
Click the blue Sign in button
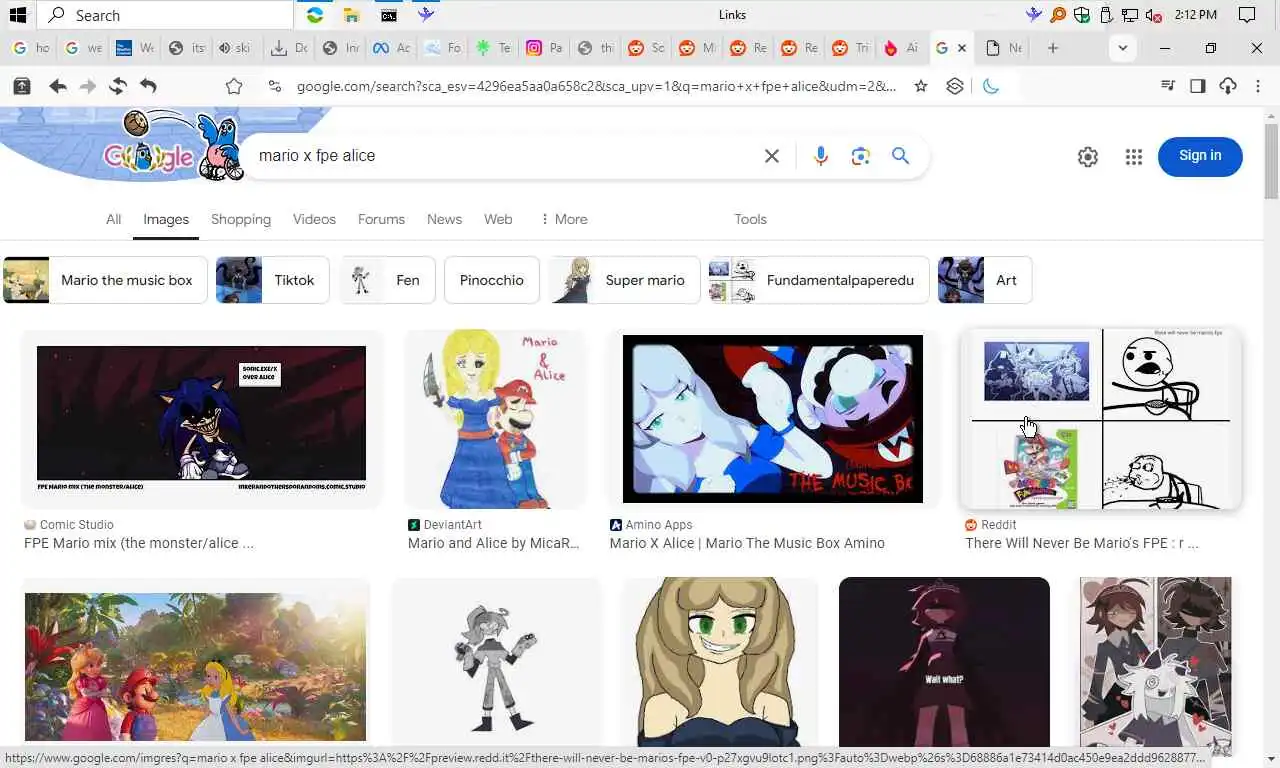(1200, 156)
